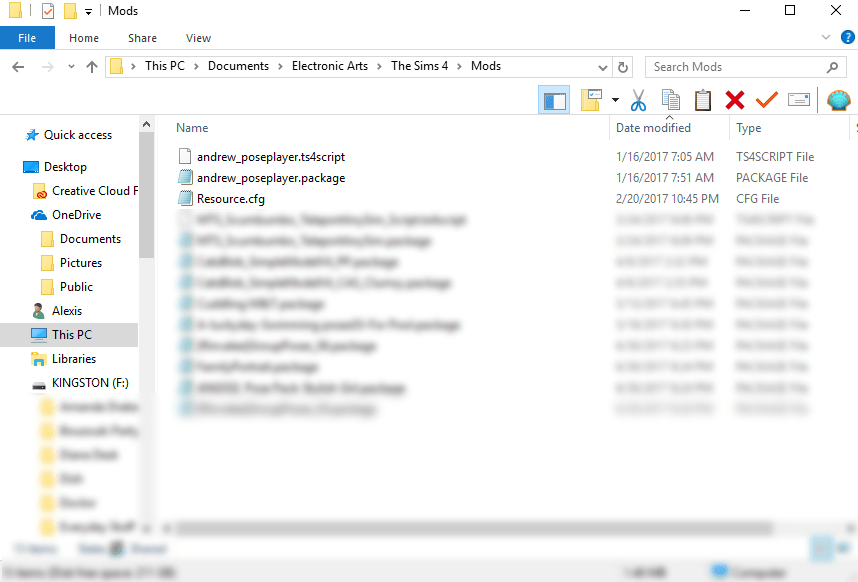Click the preview pane toggle toolbar icon
The width and height of the screenshot is (858, 582).
point(554,100)
